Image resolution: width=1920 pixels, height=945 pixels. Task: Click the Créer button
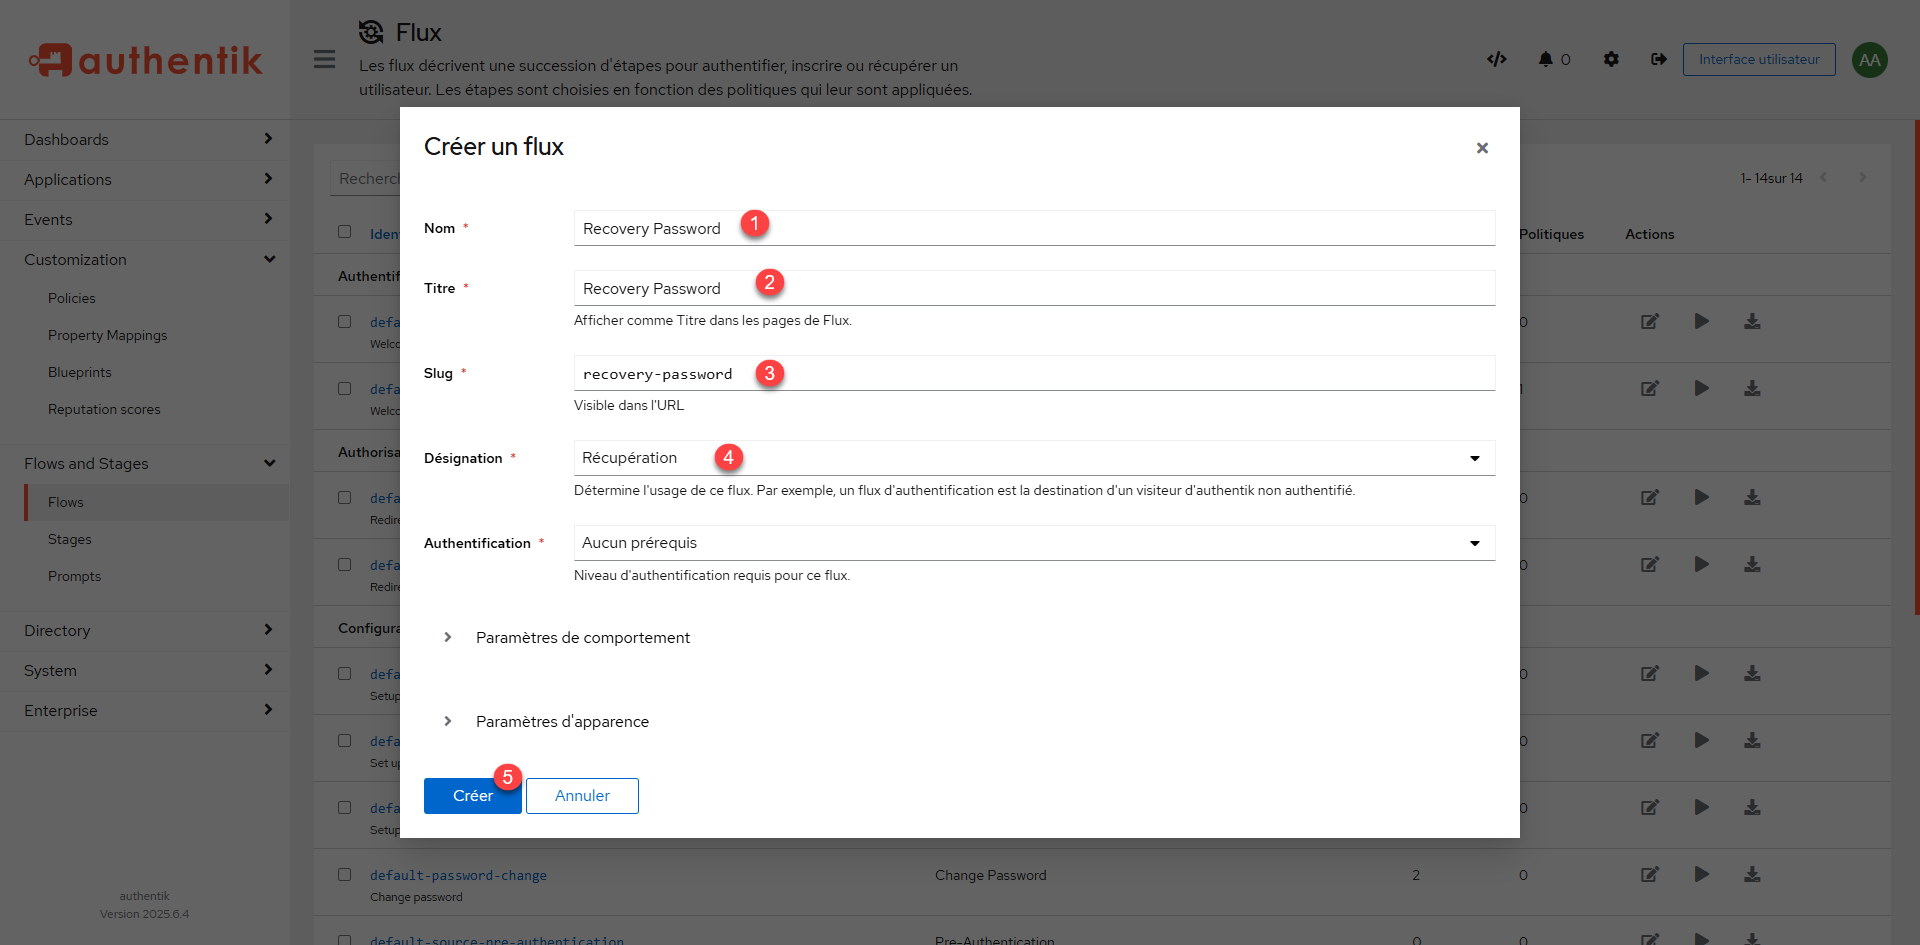tap(472, 796)
